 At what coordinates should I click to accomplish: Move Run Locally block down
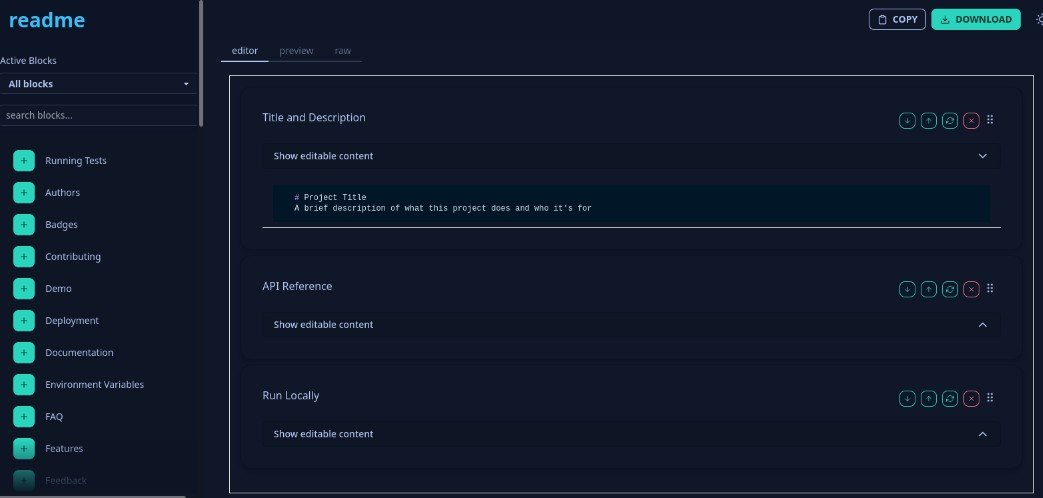click(x=907, y=398)
